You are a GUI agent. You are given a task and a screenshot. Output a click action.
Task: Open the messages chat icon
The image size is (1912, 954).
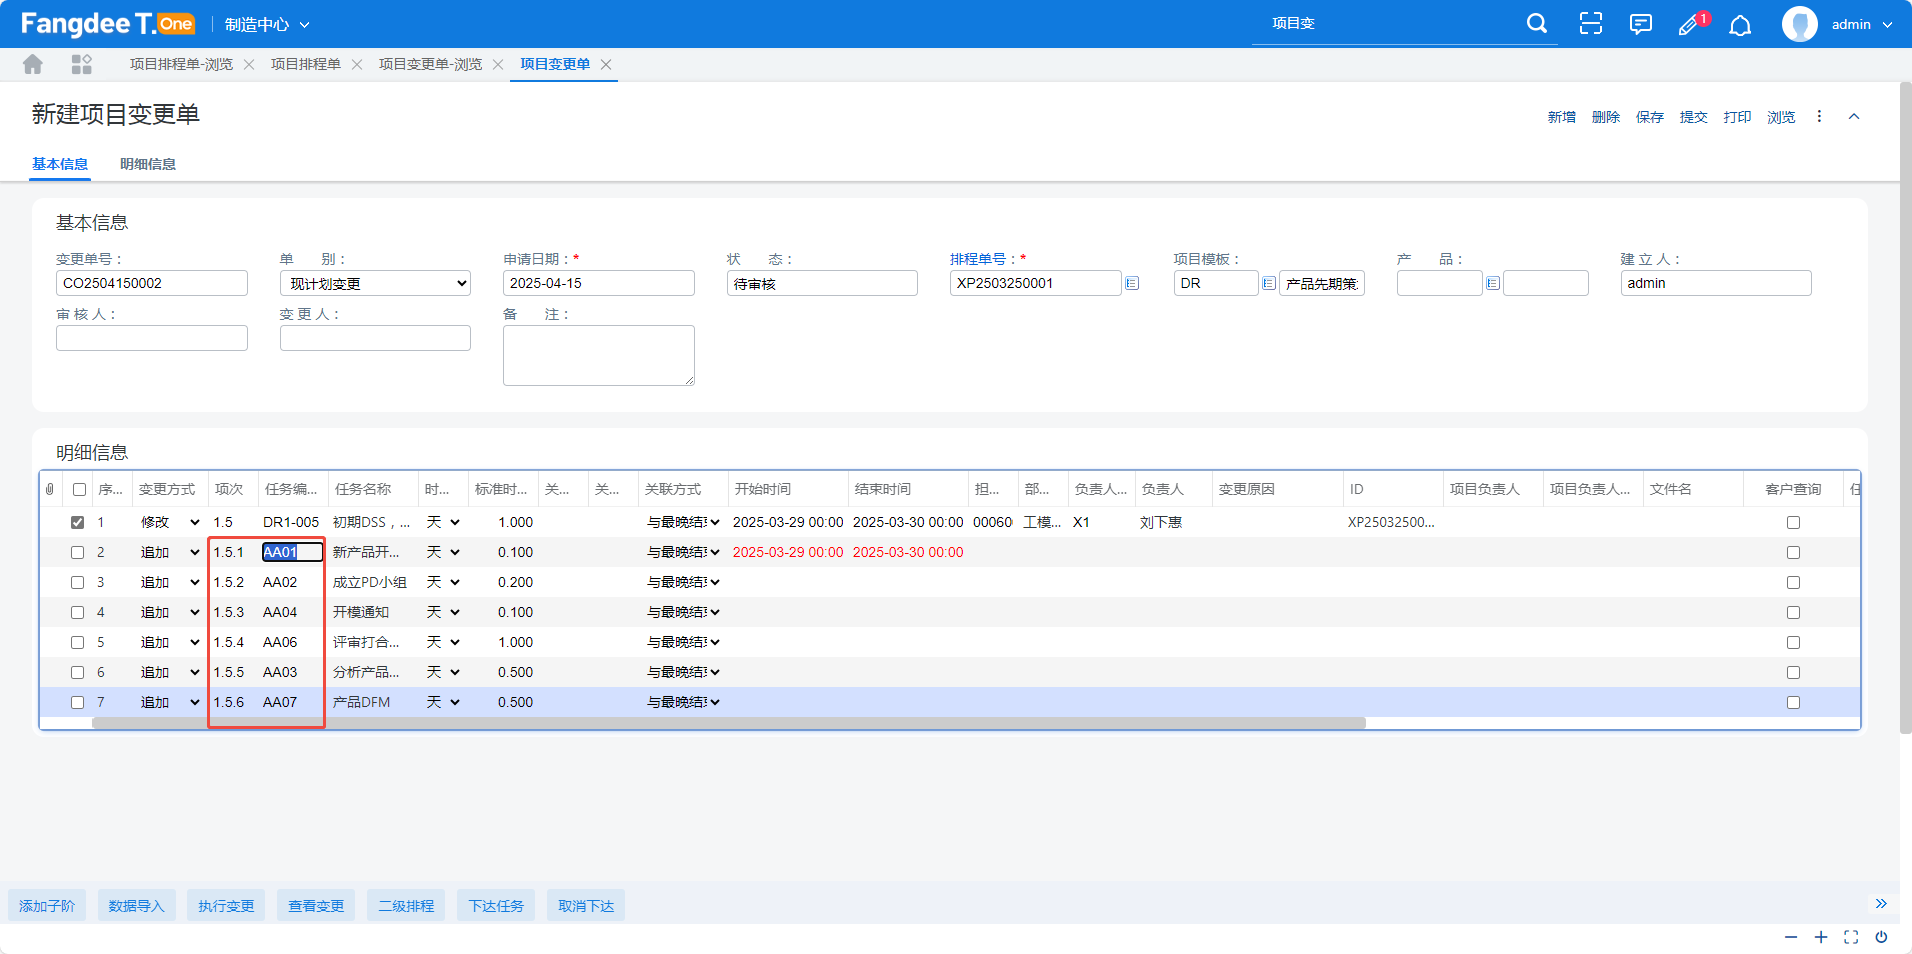(x=1640, y=24)
